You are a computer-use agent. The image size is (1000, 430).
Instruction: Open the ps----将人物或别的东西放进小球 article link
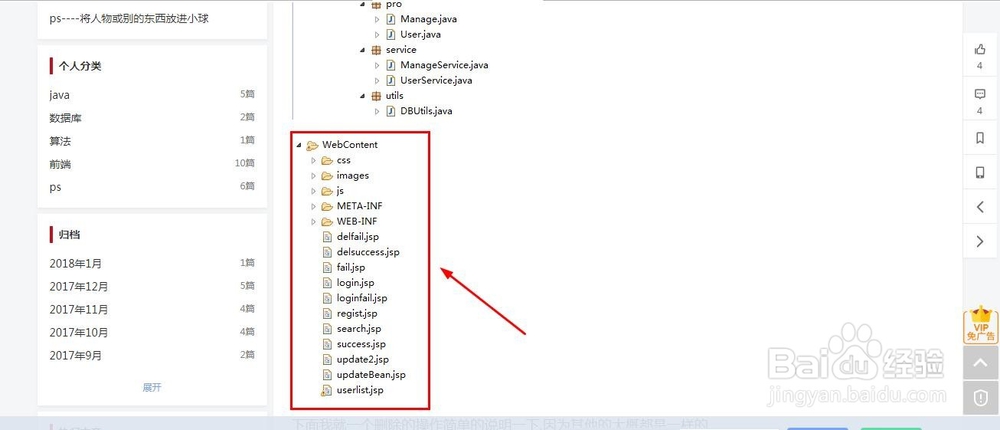coord(129,18)
